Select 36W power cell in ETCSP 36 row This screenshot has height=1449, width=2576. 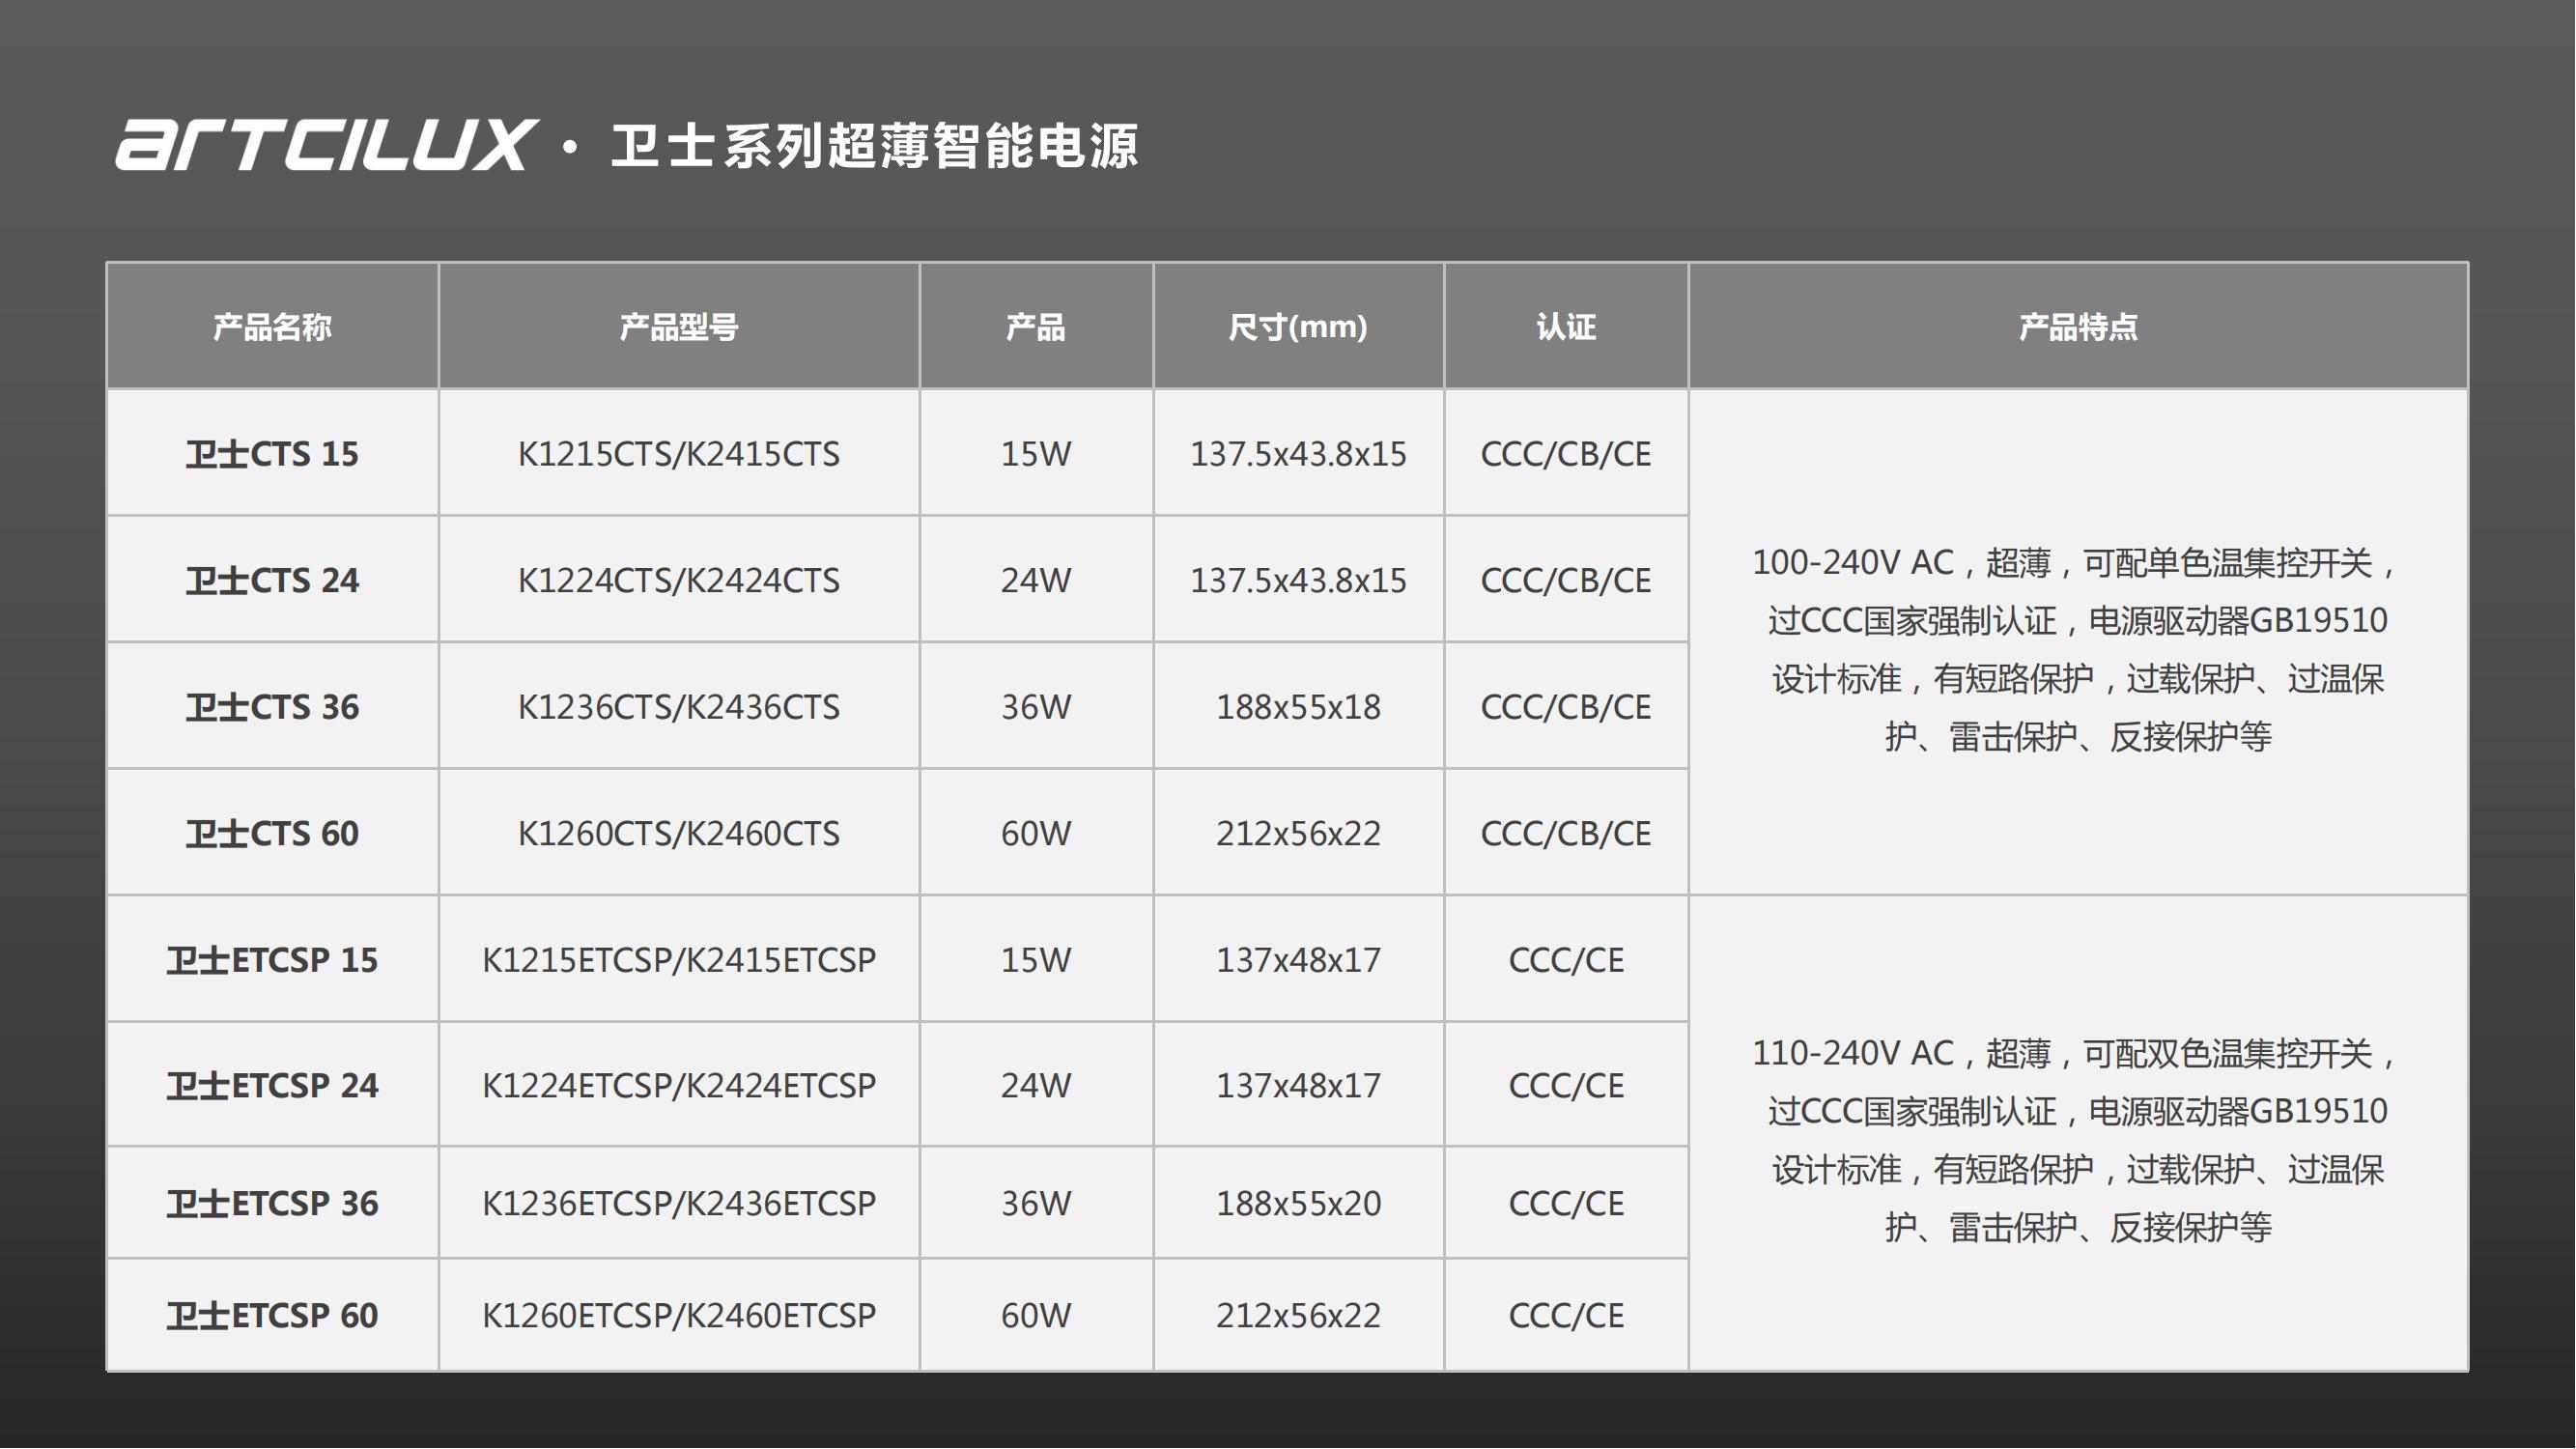pyautogui.click(x=1036, y=1203)
